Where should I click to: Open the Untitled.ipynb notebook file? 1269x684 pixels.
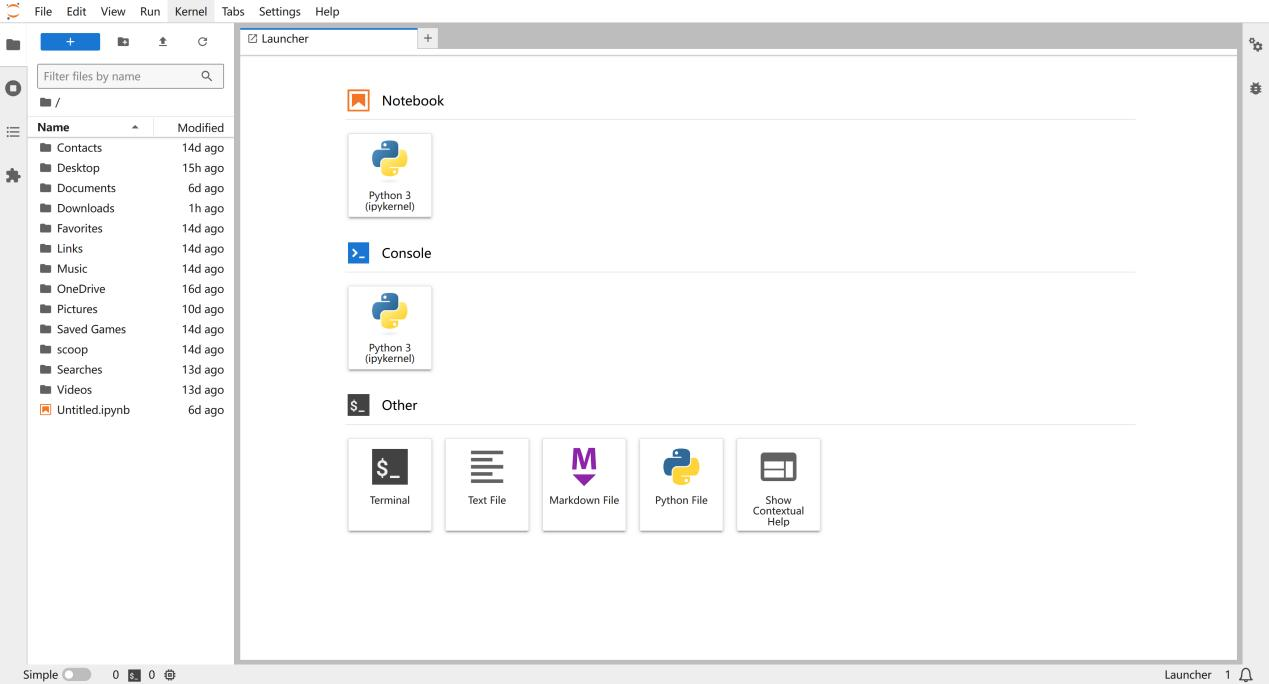[x=133, y=410]
